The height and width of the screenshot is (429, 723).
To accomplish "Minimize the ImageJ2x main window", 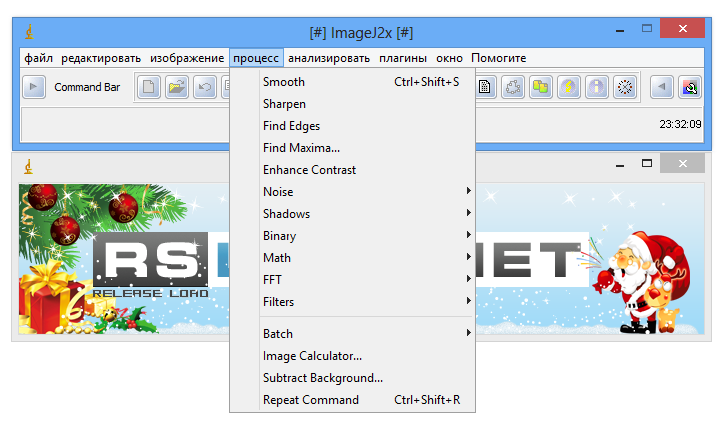I will pos(620,30).
